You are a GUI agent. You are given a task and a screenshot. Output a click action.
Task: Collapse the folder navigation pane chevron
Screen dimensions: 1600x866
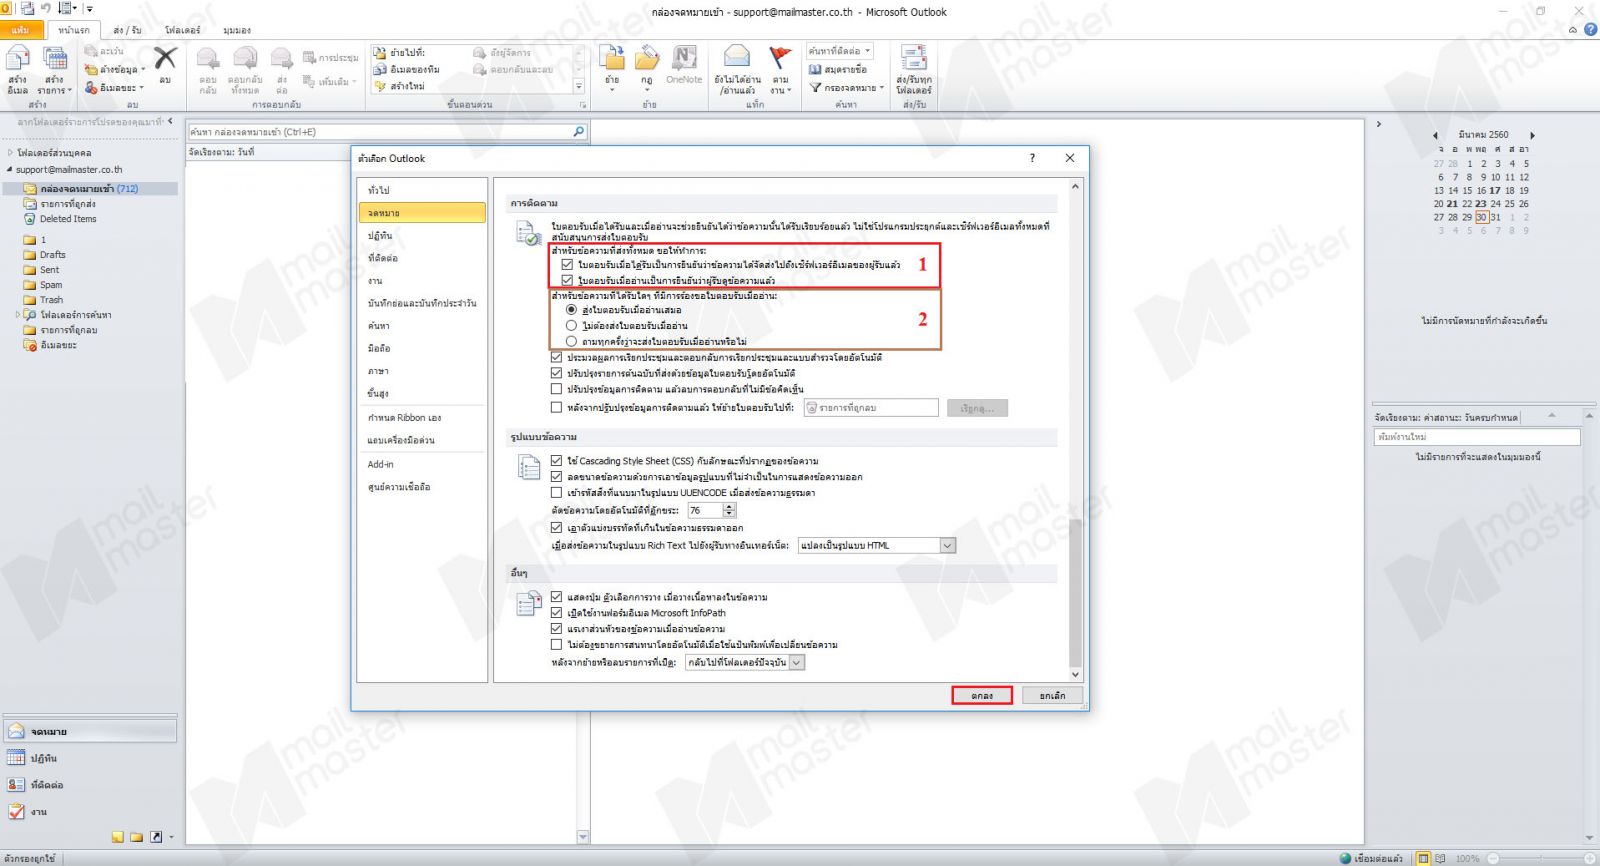coord(170,121)
